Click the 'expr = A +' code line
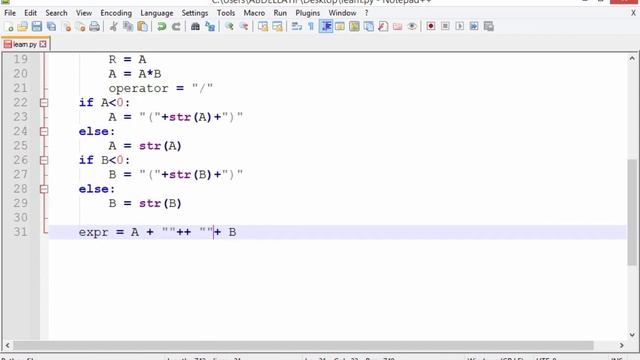Image resolution: width=640 pixels, height=360 pixels. [x=157, y=232]
